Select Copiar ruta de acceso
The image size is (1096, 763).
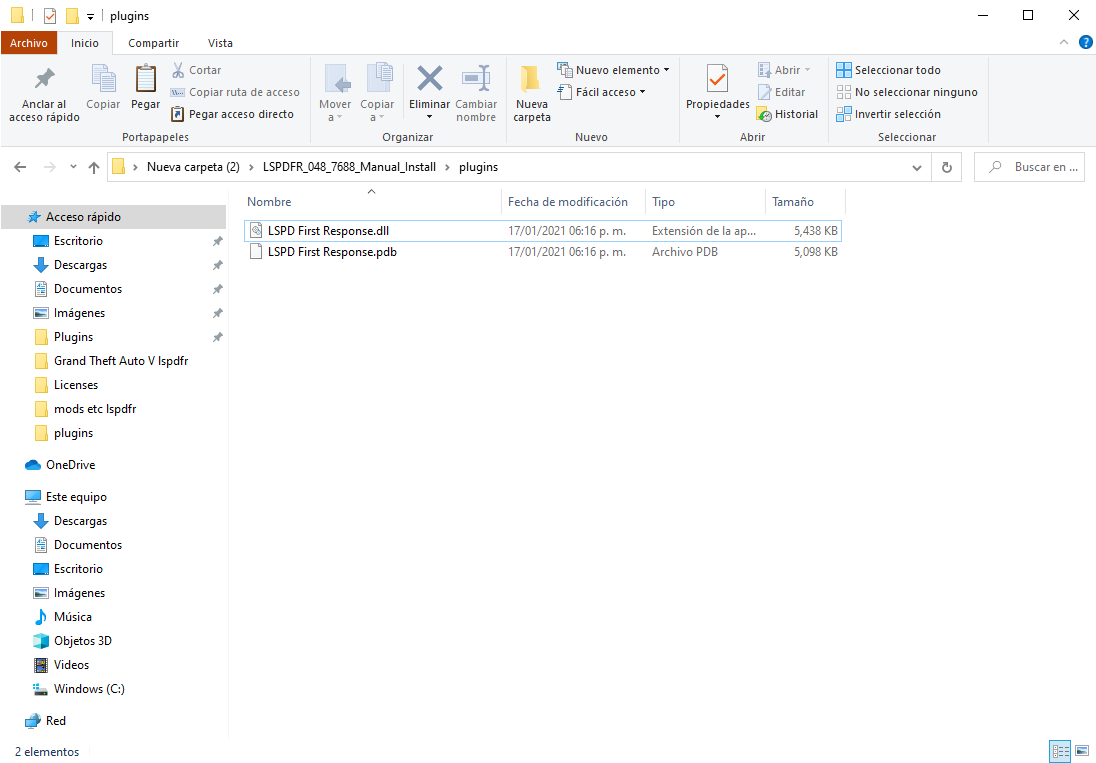236,92
